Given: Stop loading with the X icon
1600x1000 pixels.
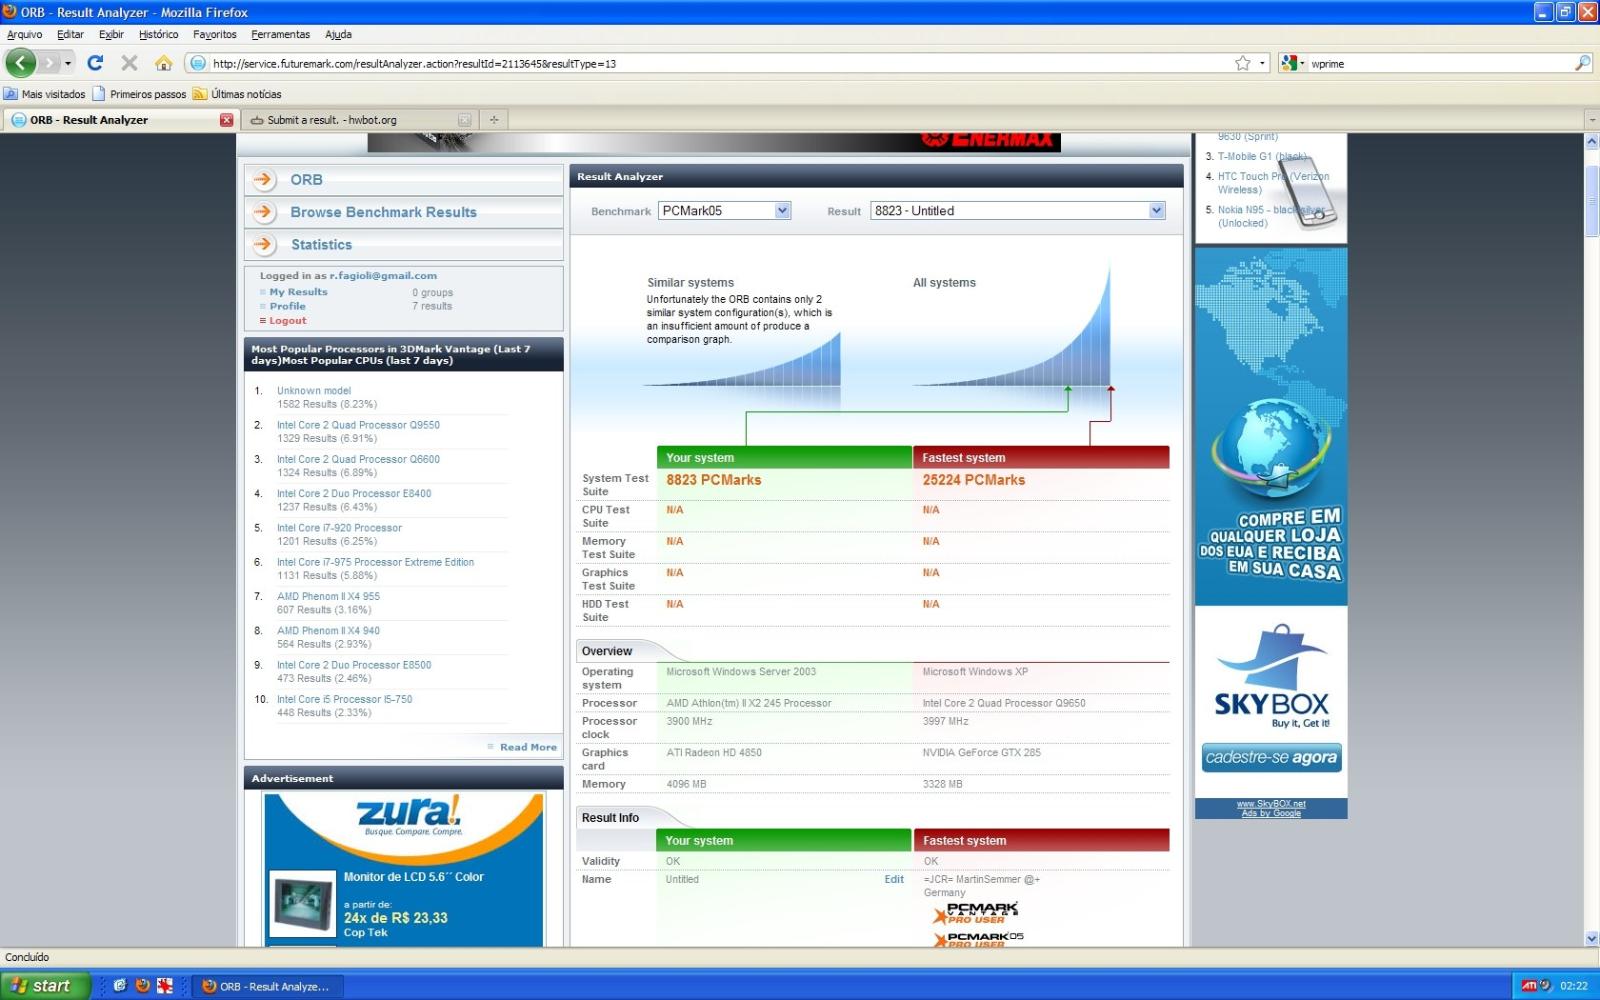Looking at the screenshot, I should (x=129, y=63).
